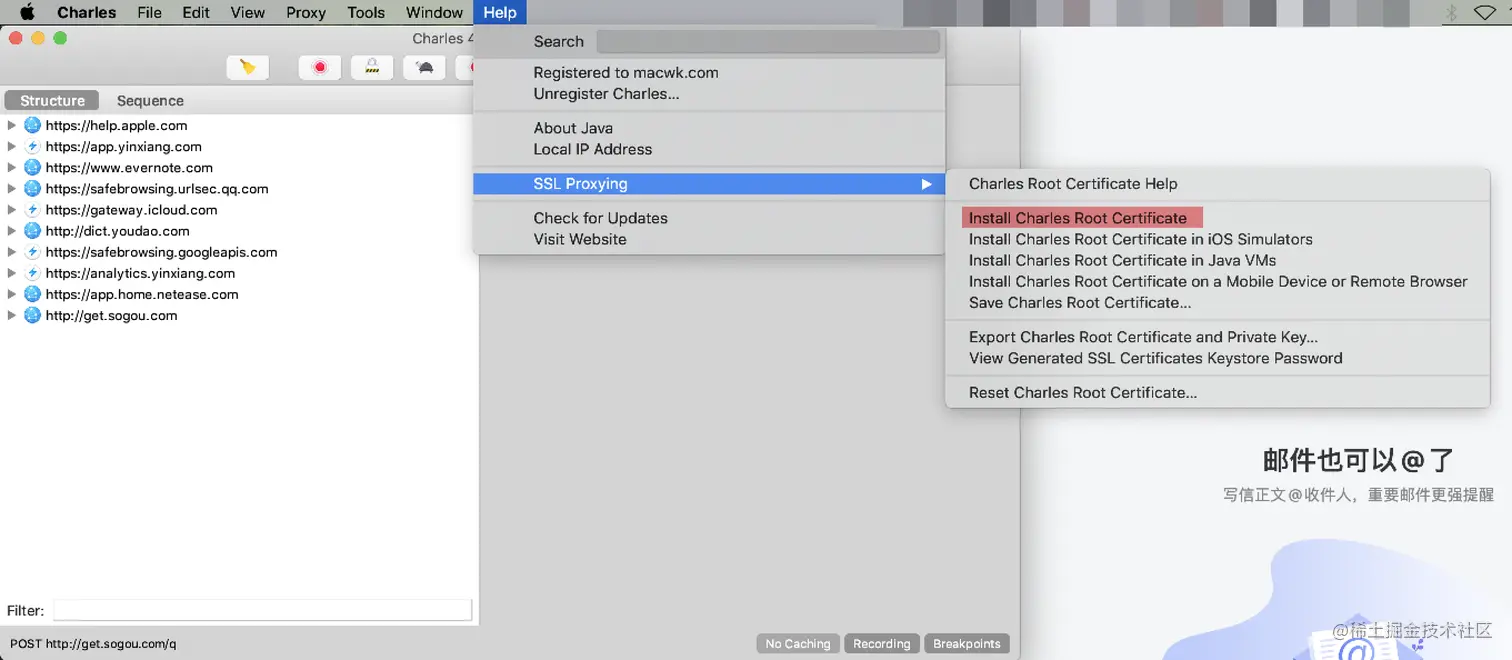Viewport: 1512px width, 660px height.
Task: Expand the analytics.yinxiang.com tree node
Action: click(12, 273)
